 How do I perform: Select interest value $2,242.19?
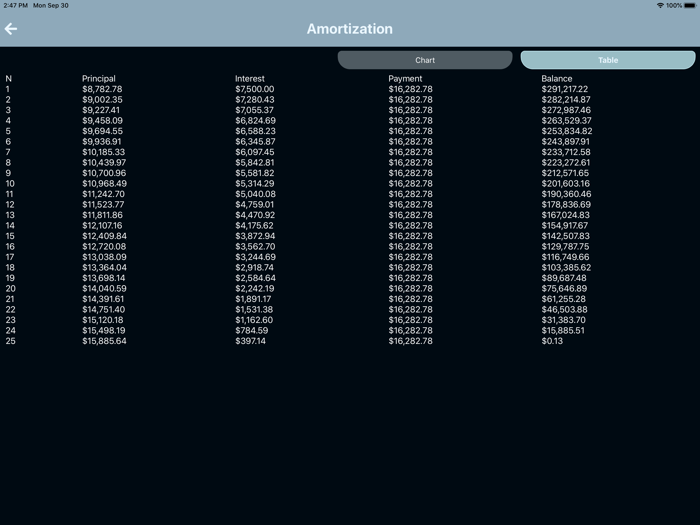254,288
